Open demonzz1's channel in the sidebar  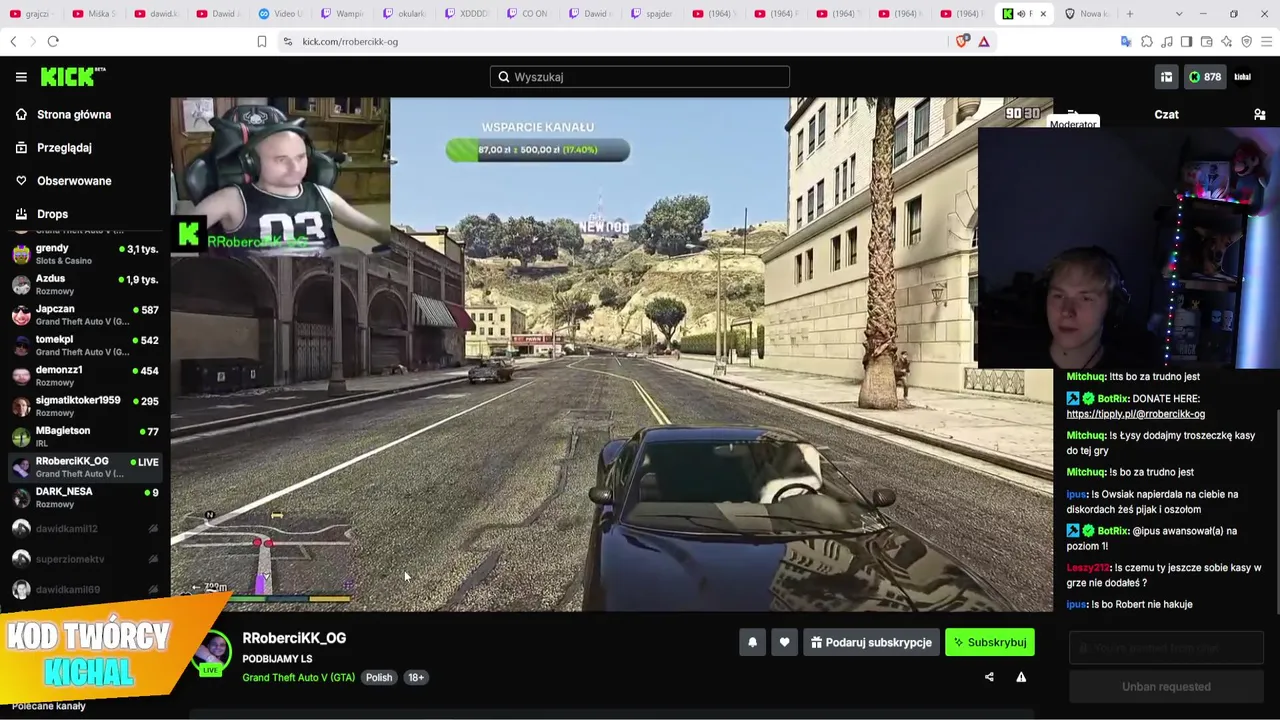85,376
